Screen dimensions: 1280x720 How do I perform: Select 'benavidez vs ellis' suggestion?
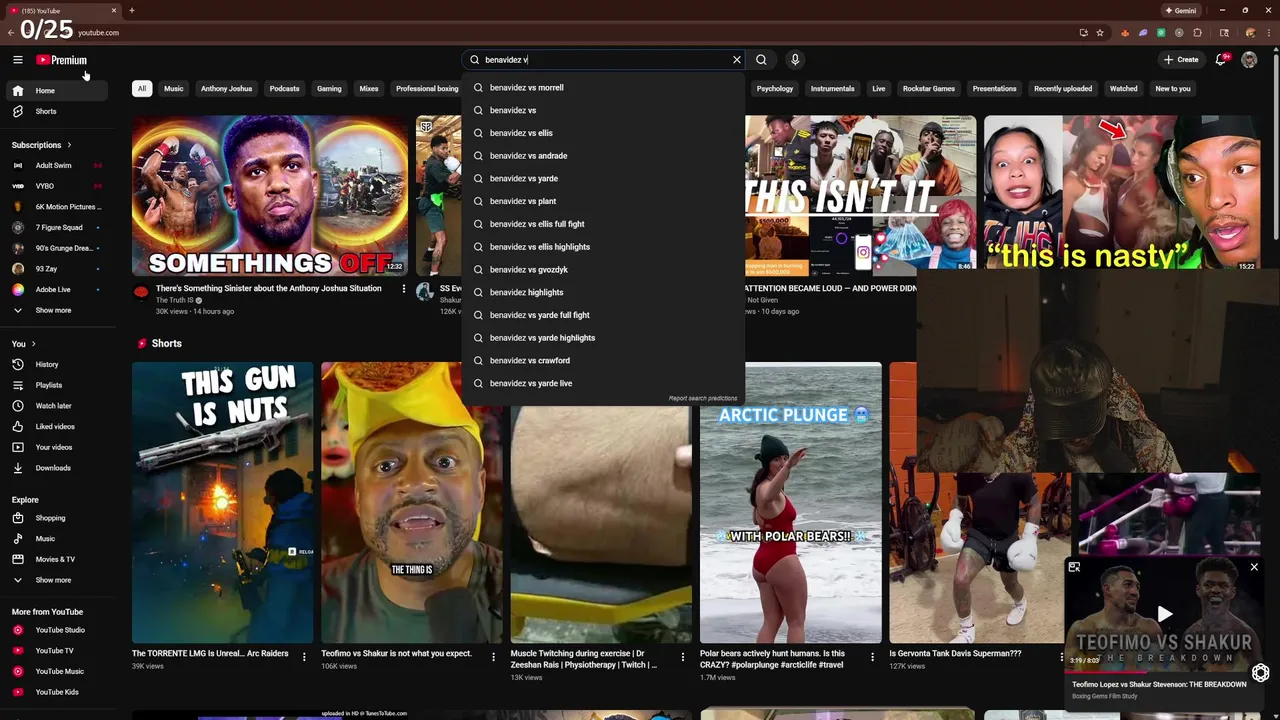click(x=603, y=133)
